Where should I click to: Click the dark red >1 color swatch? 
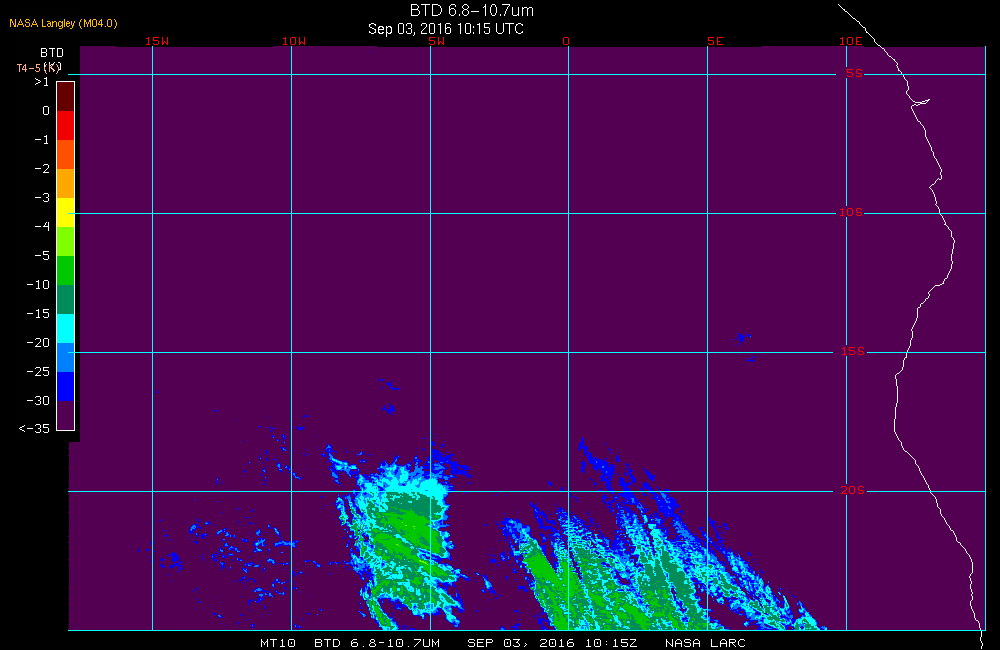[66, 97]
